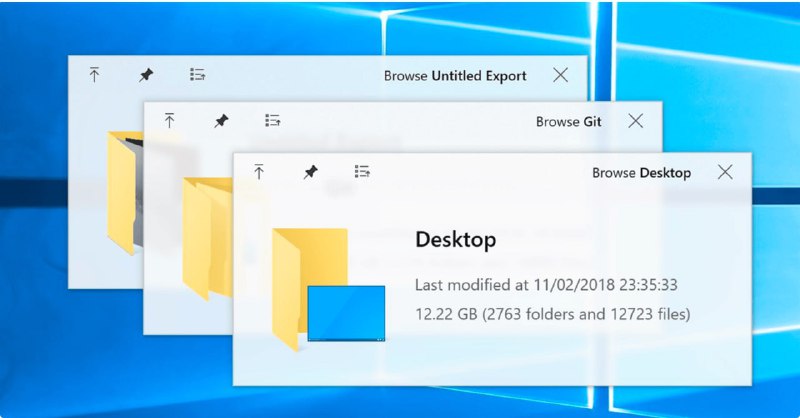Click the up-arrow icon in Browse Git window
Viewport: 800px width, 418px height.
coord(170,121)
